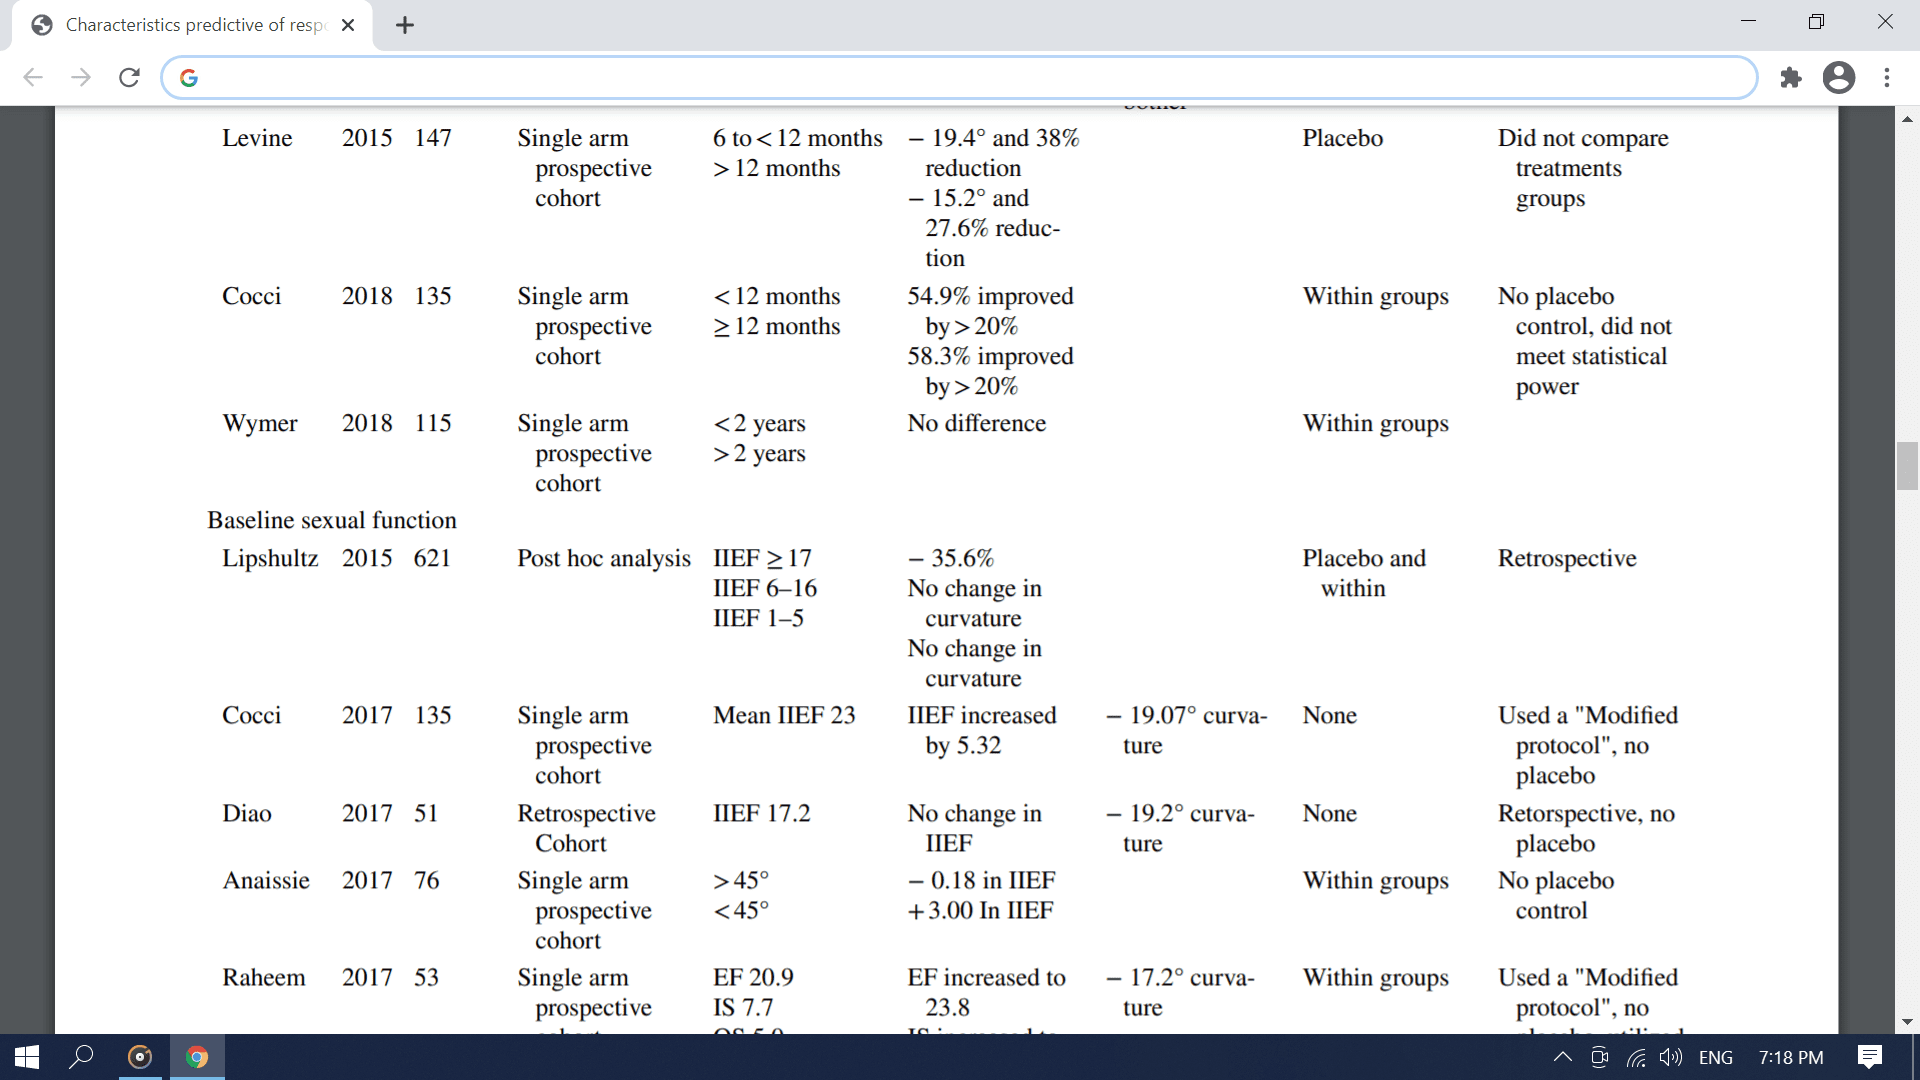Click author name 'Lipshultz'
Image resolution: width=1920 pixels, height=1080 pixels.
270,559
